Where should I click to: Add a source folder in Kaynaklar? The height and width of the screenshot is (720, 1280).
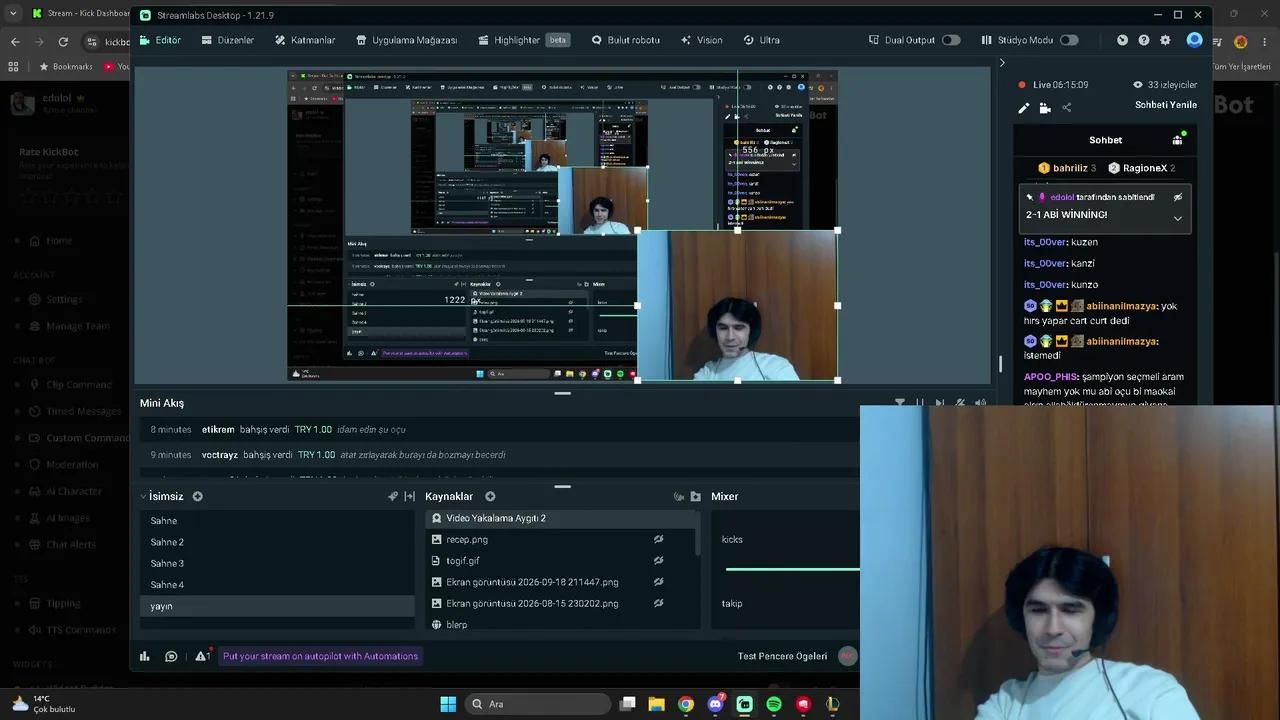point(695,496)
